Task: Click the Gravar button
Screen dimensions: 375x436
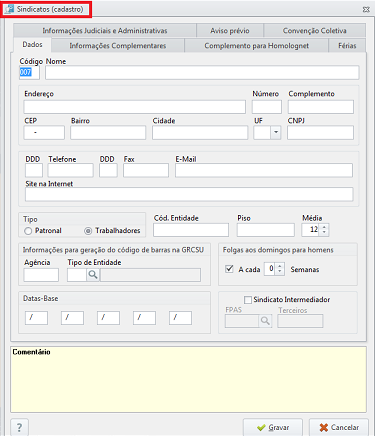Action: pos(273,427)
